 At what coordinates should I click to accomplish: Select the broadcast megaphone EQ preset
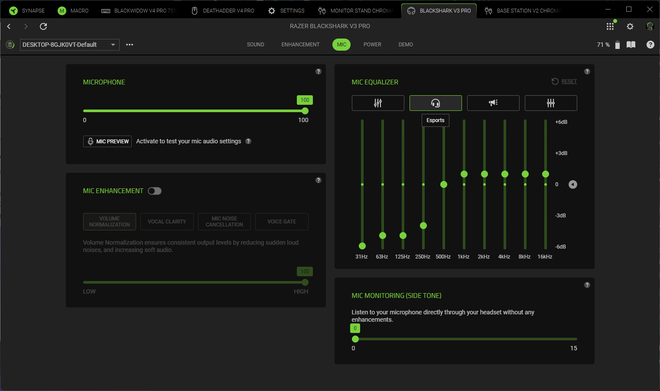[493, 103]
